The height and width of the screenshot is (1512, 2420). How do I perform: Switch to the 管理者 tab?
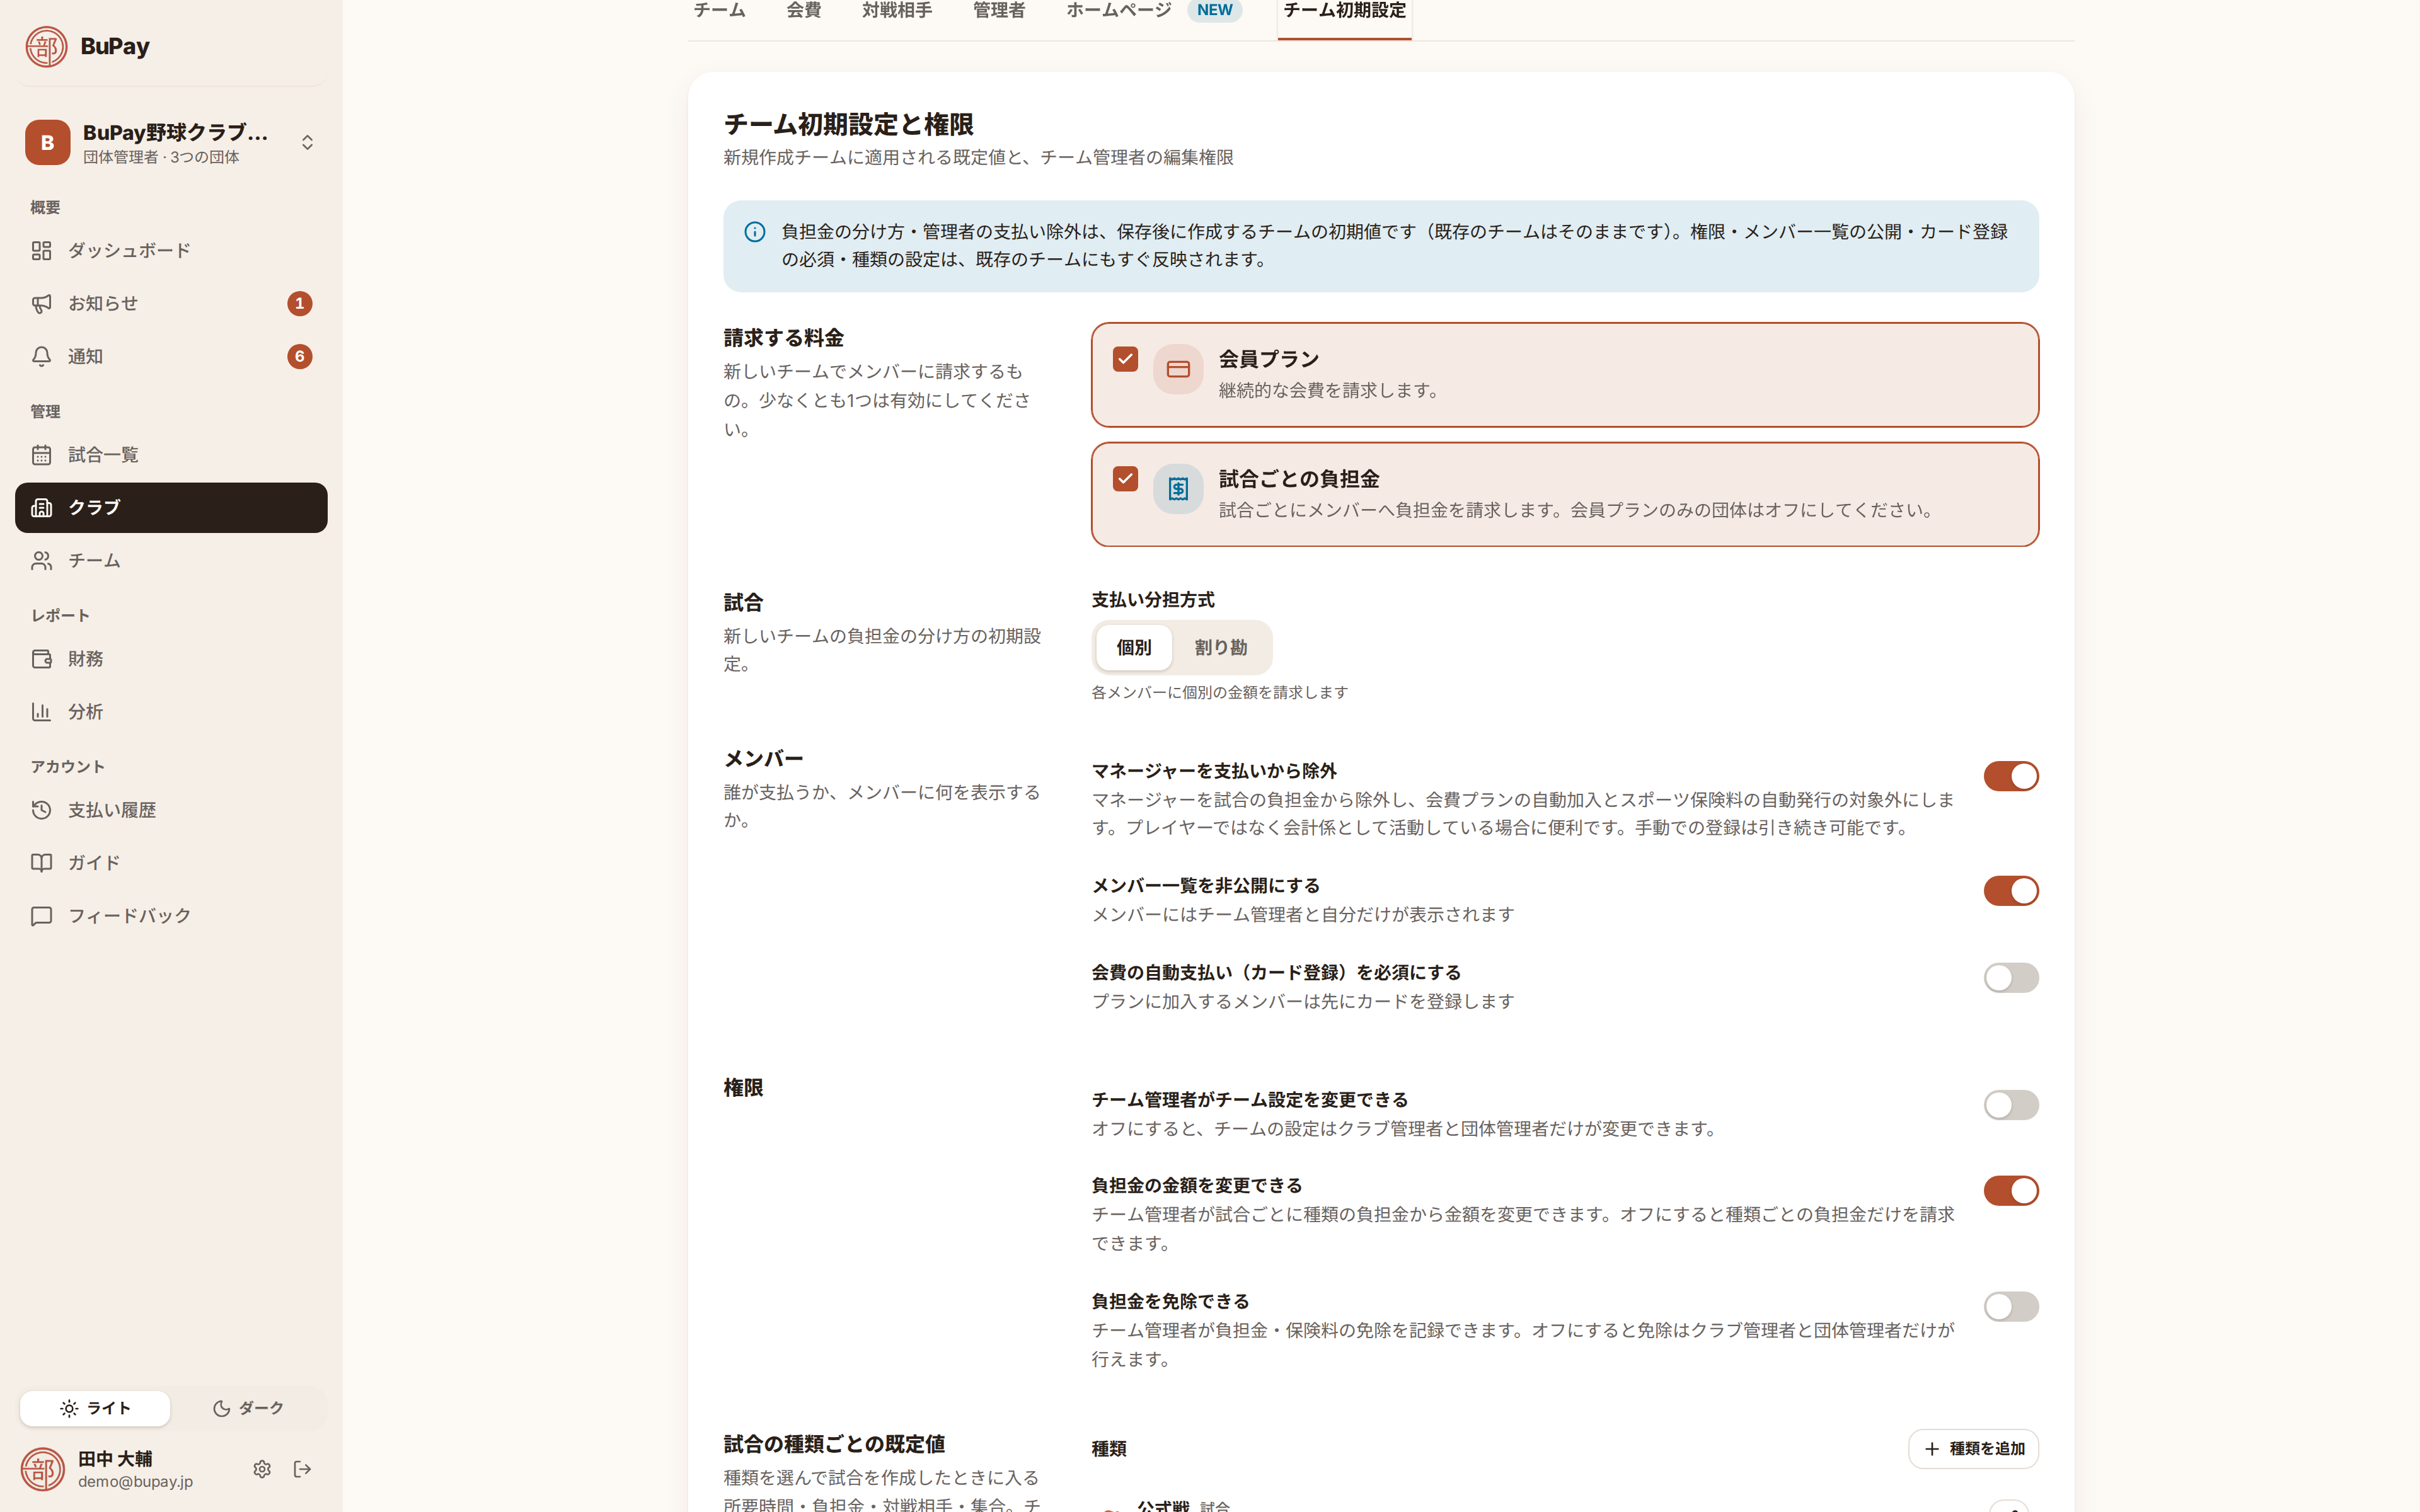[999, 11]
